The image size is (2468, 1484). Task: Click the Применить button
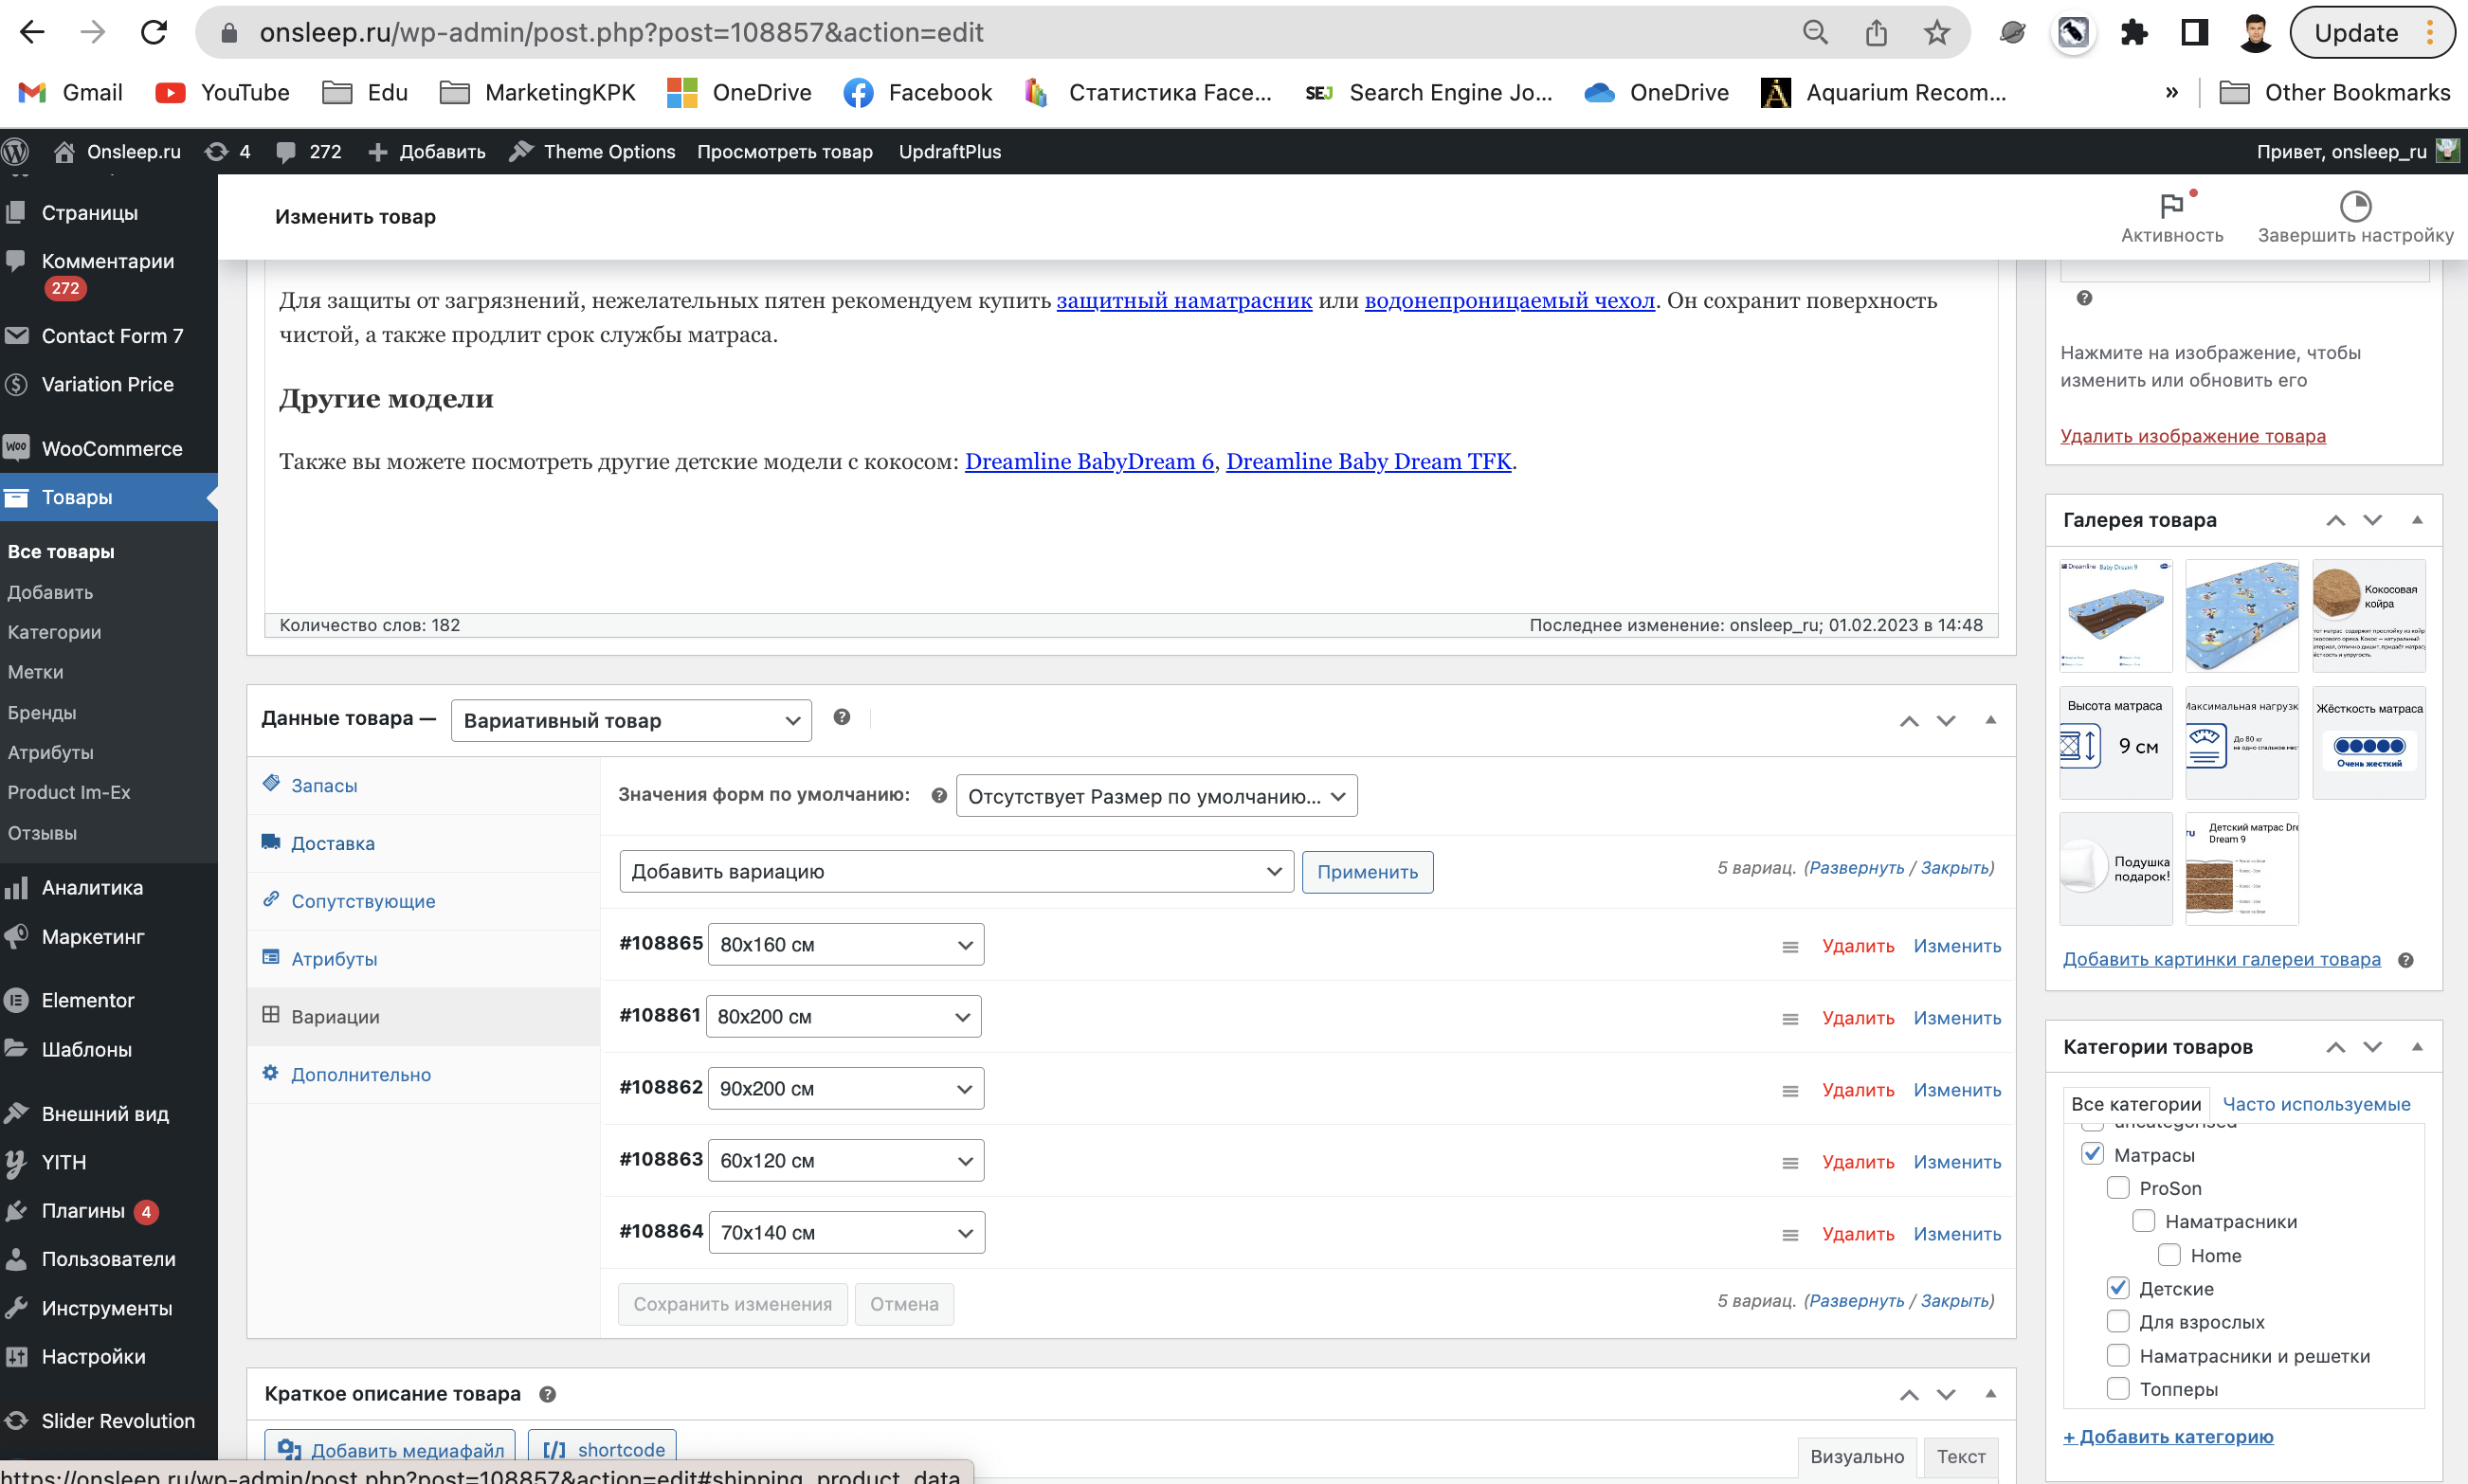click(1367, 872)
